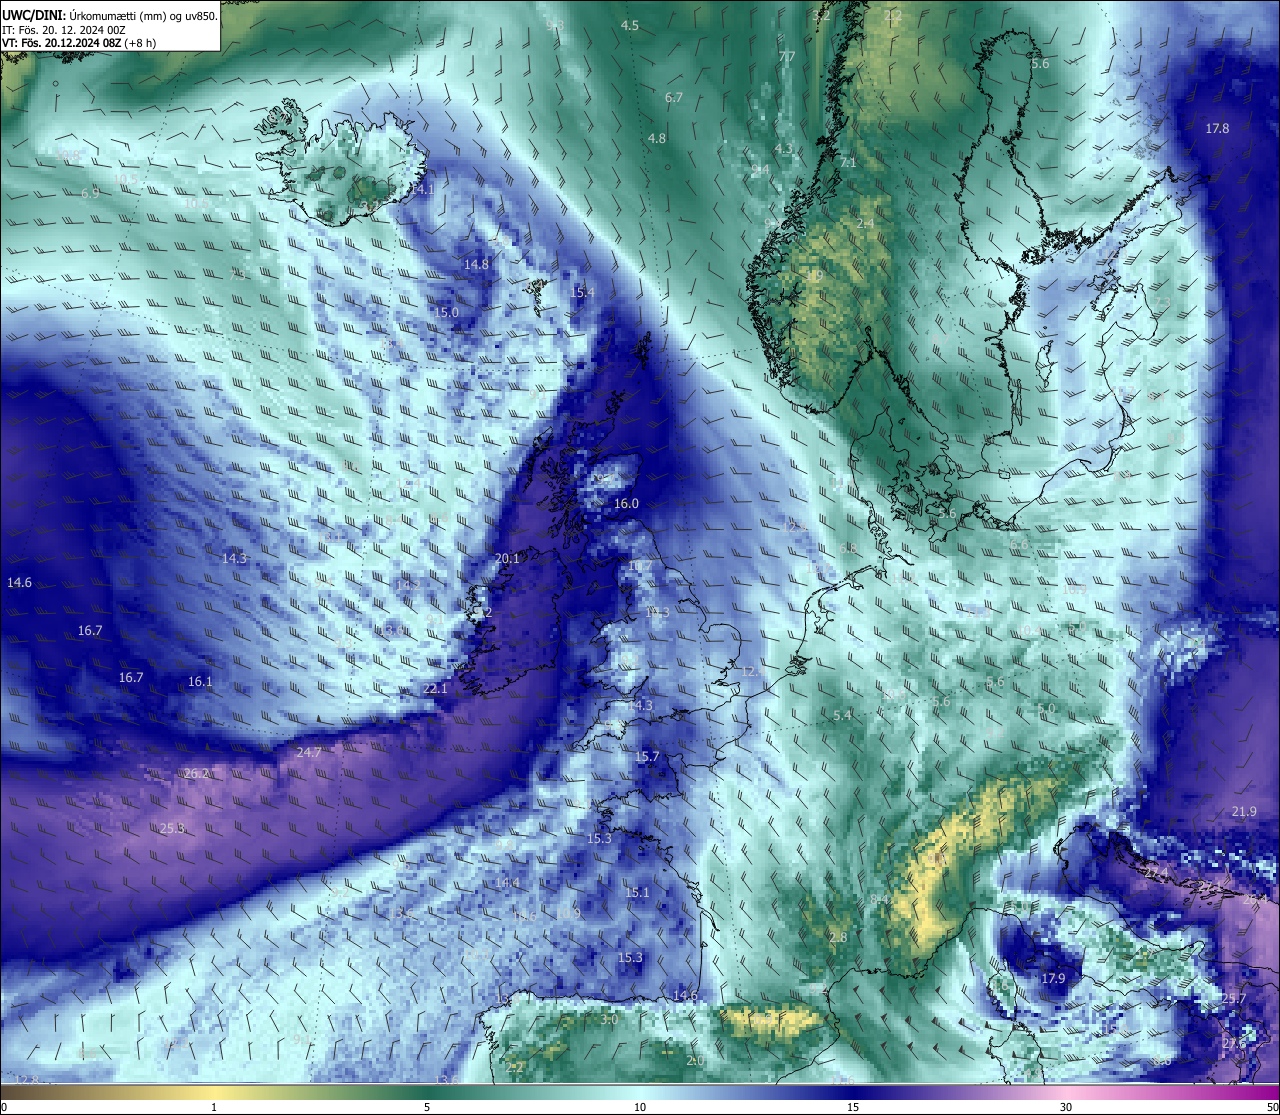
Task: Click the 3.0 label over northern Spain
Action: [x=608, y=1019]
